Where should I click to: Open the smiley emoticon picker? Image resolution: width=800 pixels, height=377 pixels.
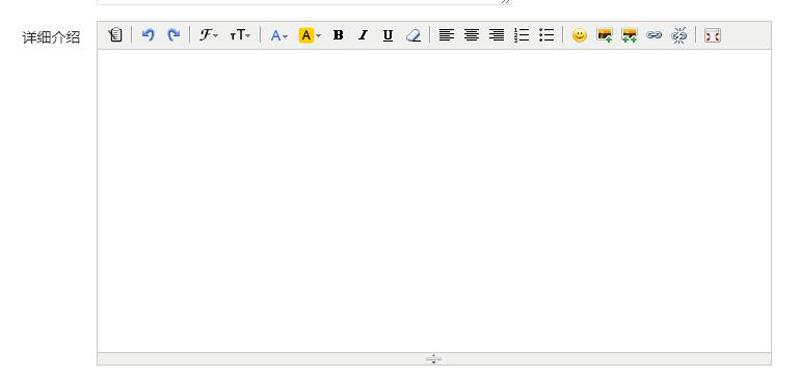pyautogui.click(x=579, y=35)
